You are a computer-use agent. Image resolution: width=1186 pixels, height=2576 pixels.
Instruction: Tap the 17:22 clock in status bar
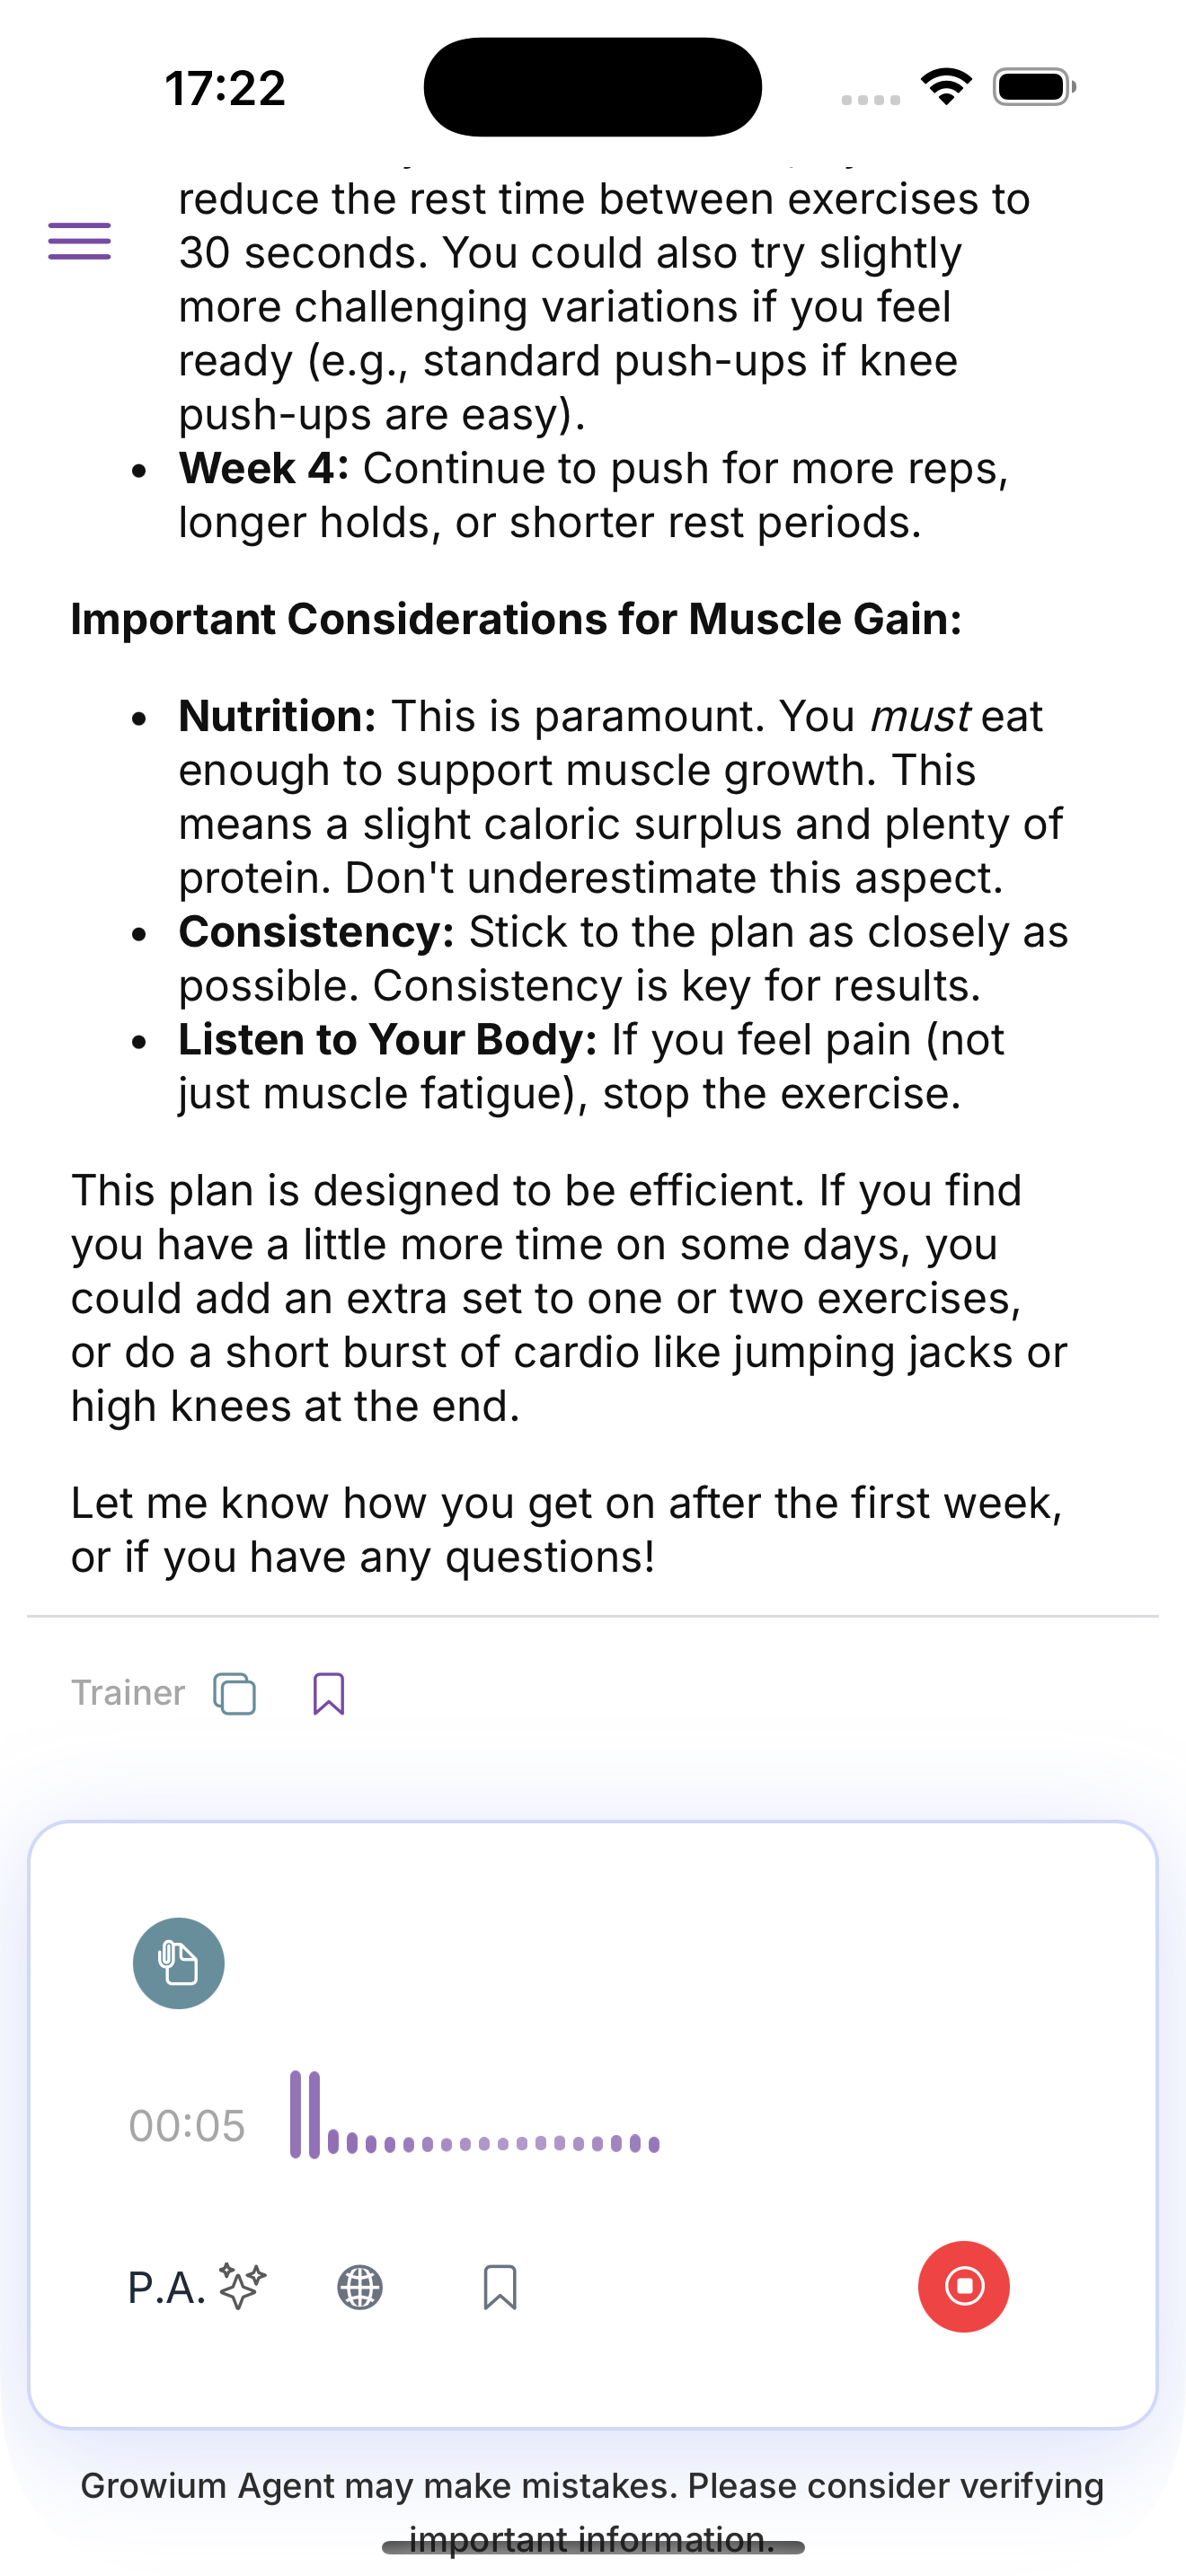pyautogui.click(x=225, y=88)
